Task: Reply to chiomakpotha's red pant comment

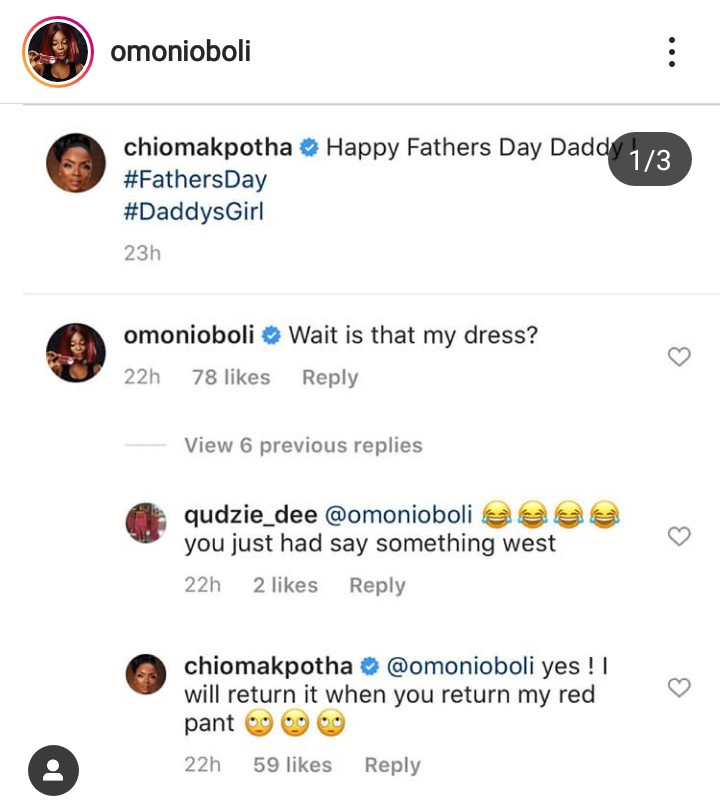Action: pos(392,766)
